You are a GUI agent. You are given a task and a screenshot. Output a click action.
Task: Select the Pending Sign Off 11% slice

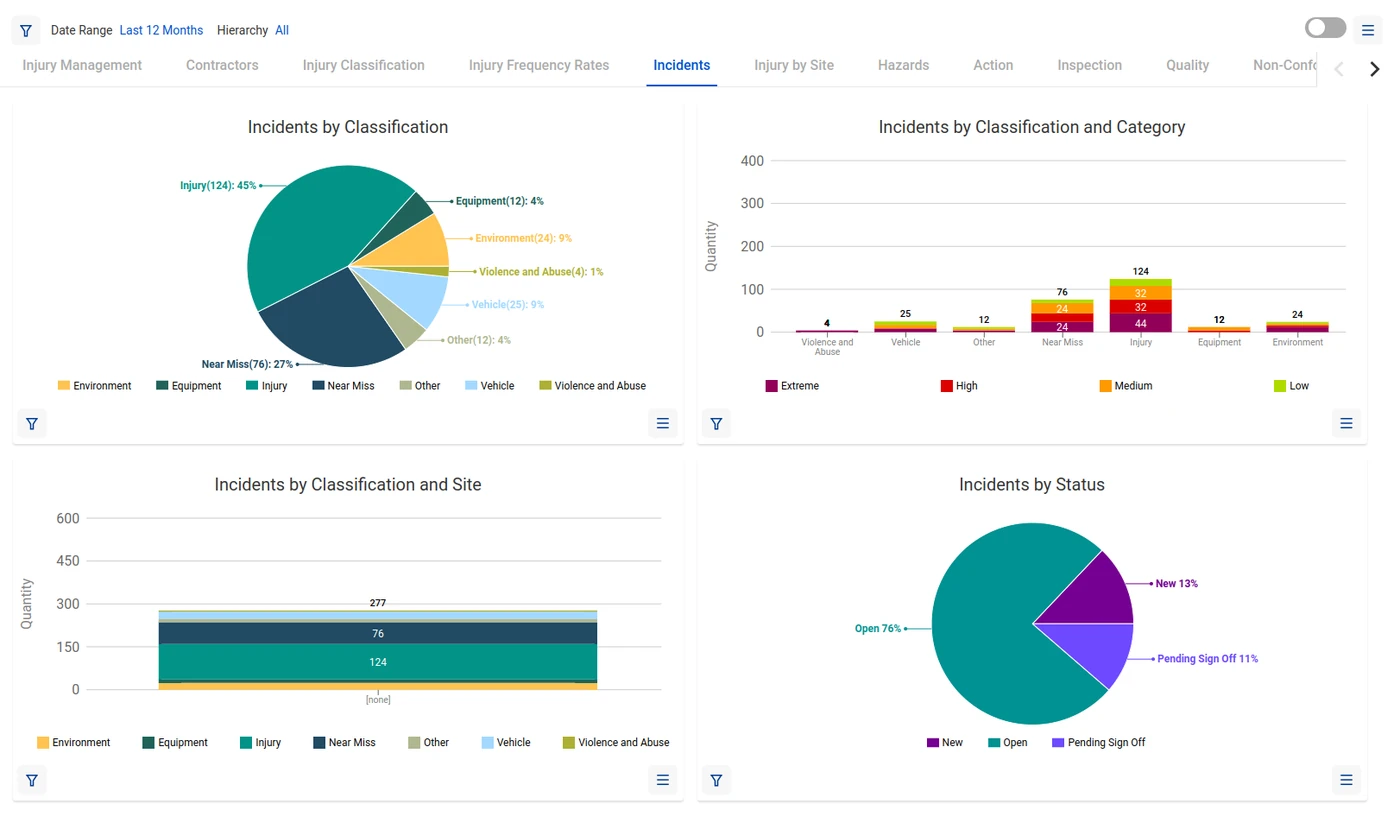(1095, 648)
